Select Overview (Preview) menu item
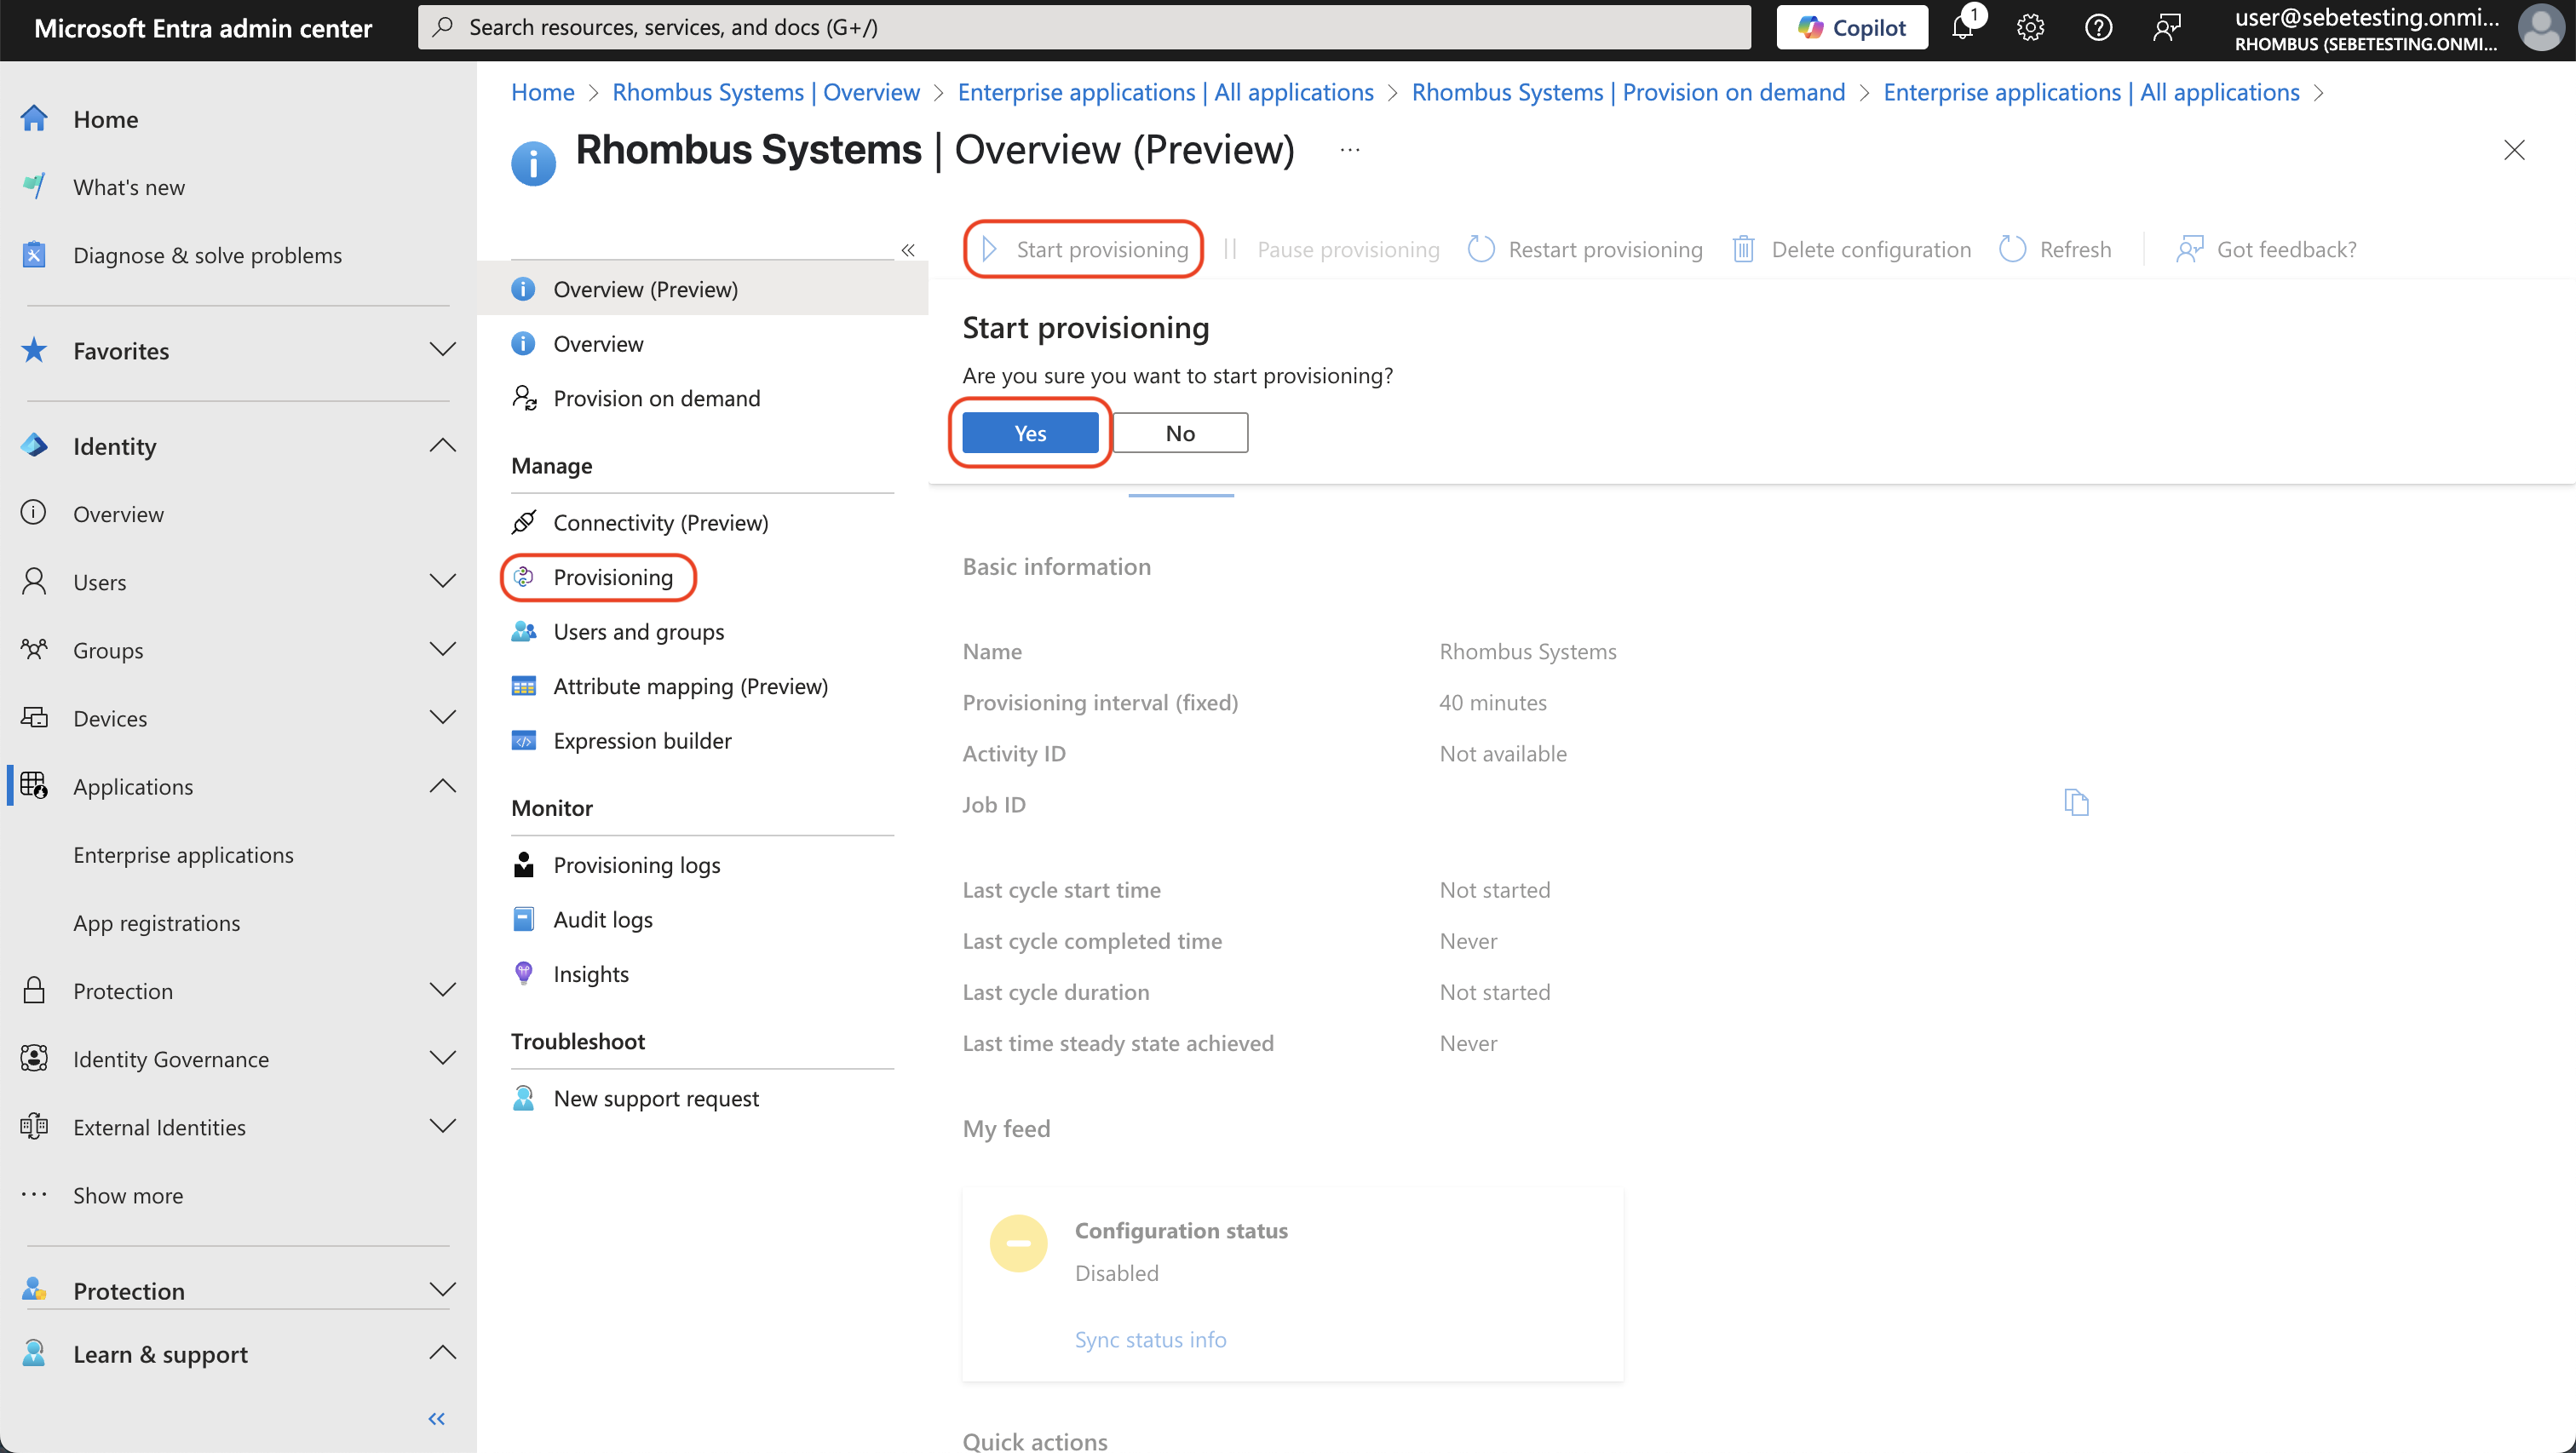 (703, 289)
